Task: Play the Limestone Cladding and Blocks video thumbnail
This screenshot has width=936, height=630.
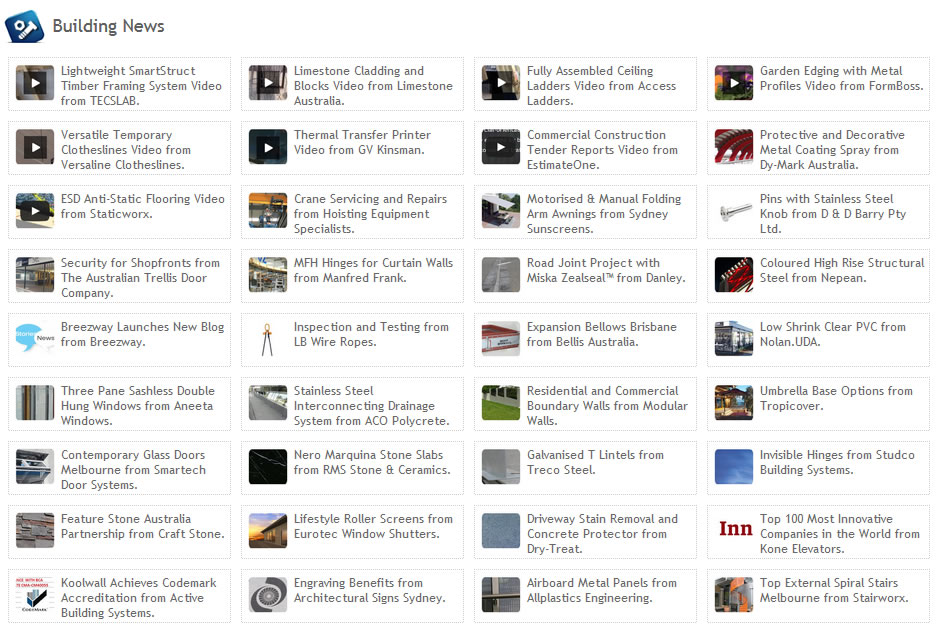Action: point(268,83)
